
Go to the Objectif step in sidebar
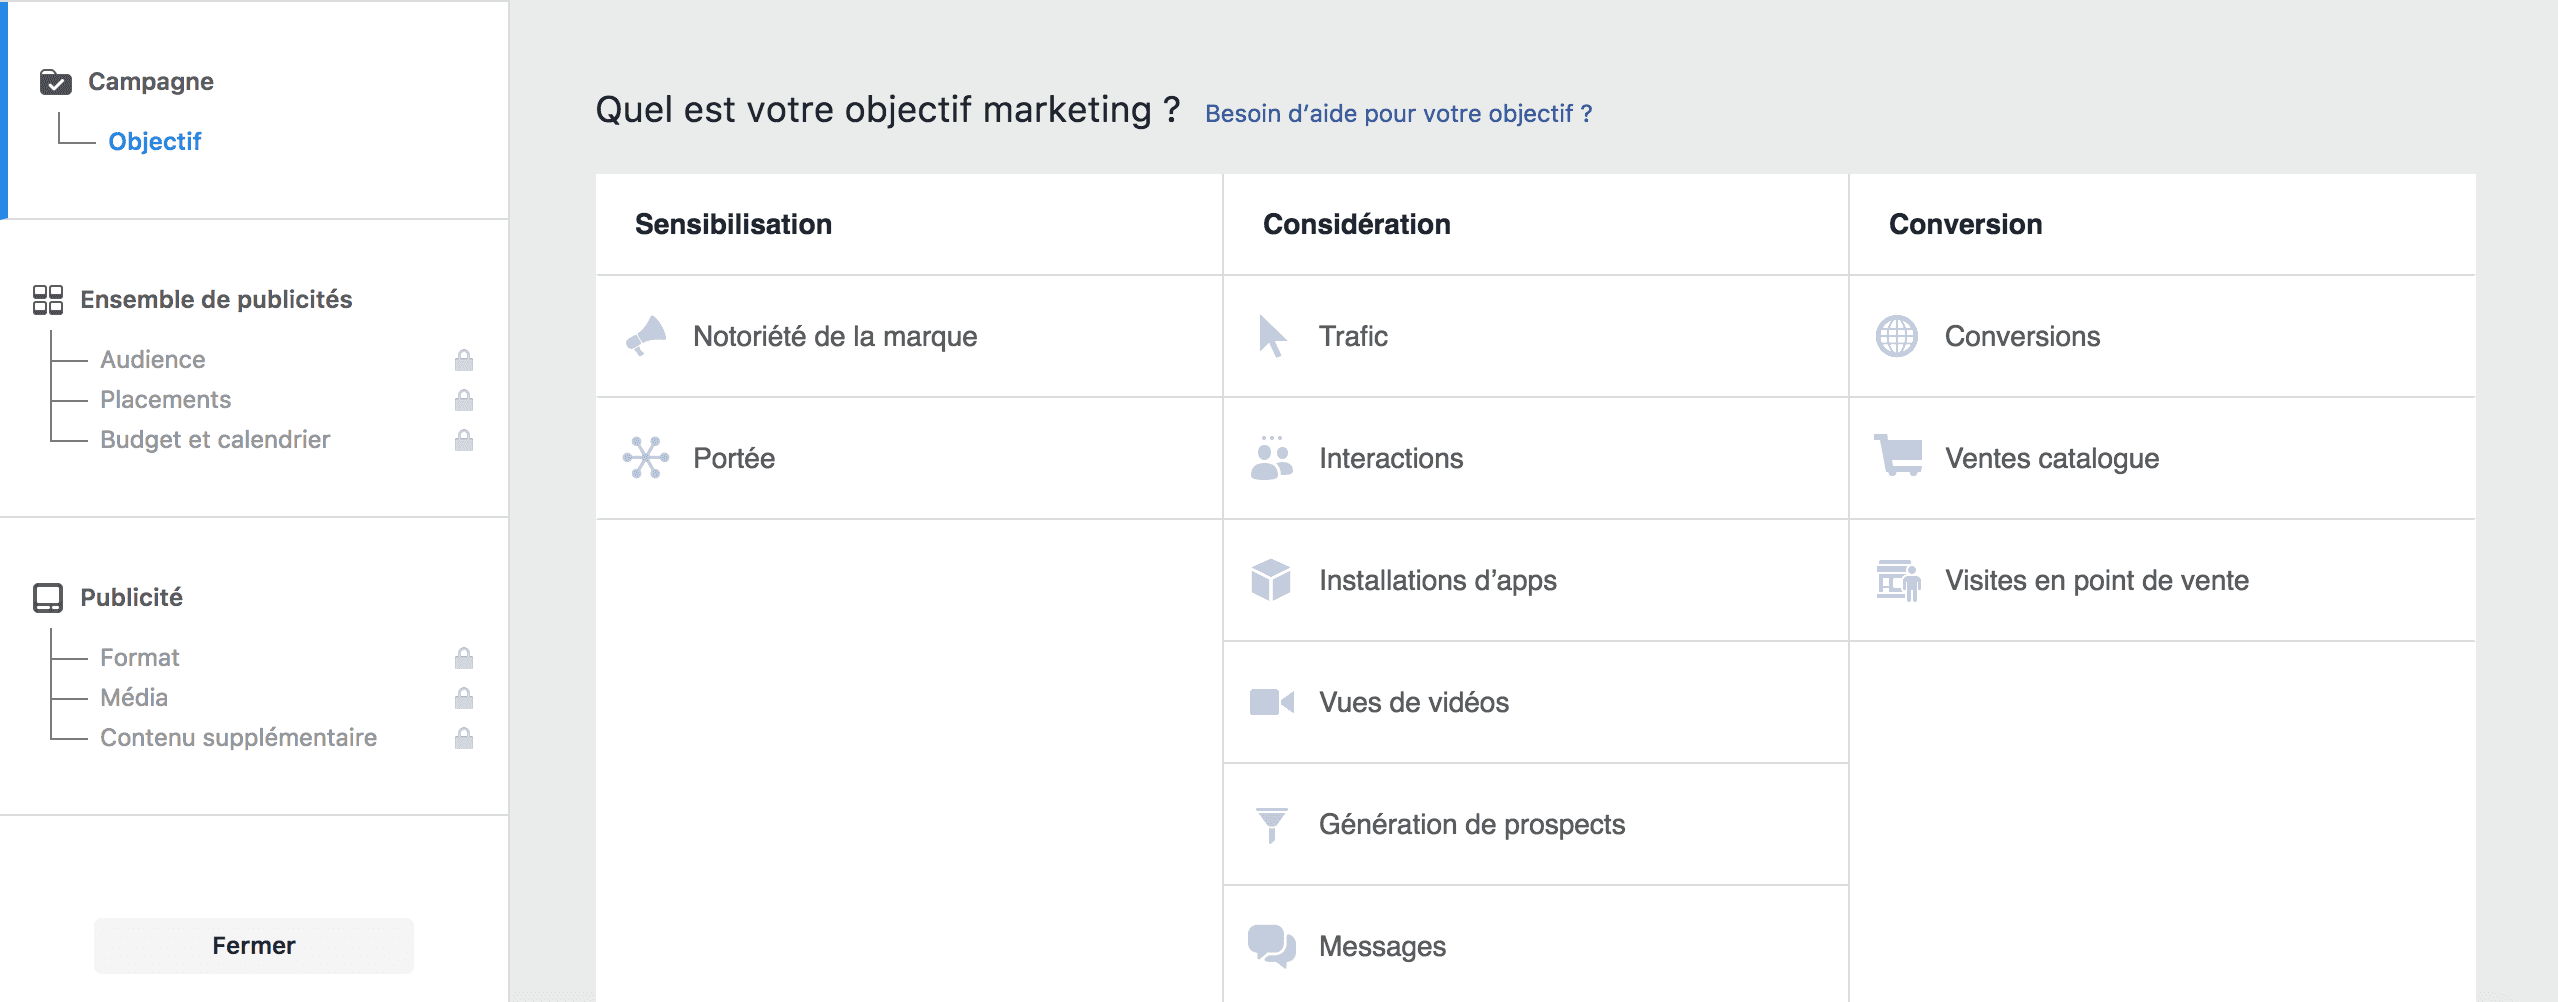155,142
